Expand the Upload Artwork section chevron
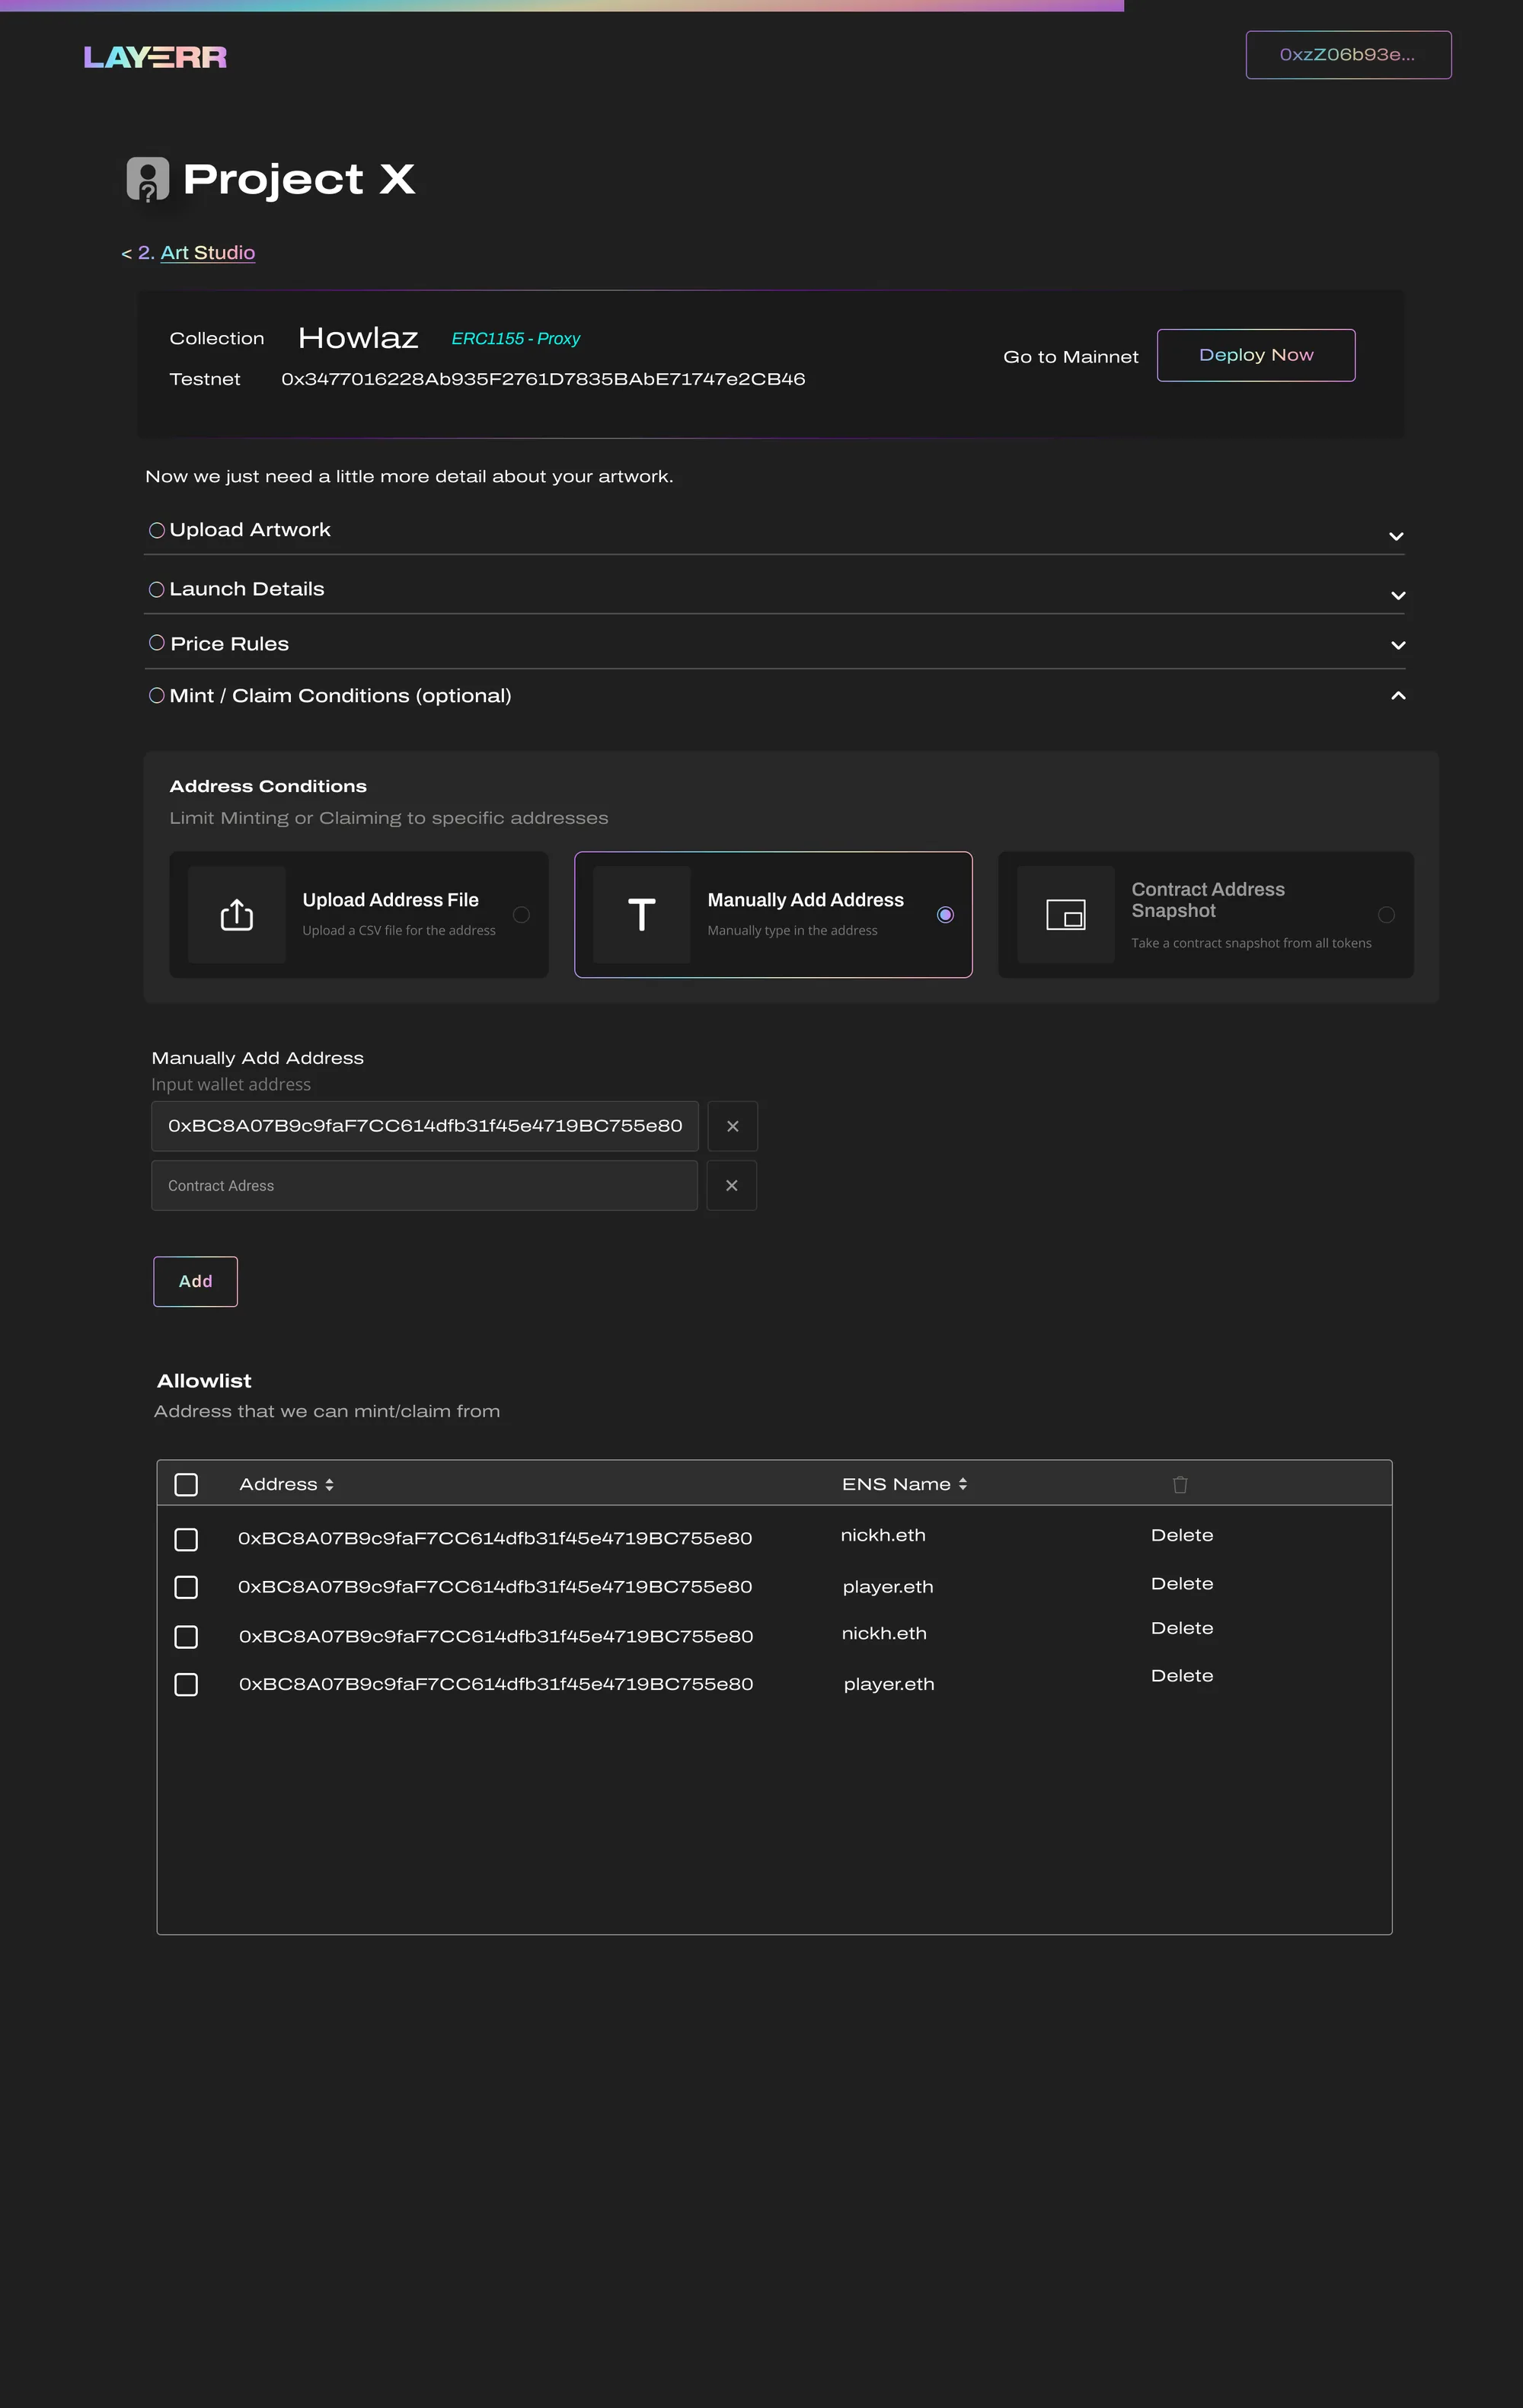 (x=1397, y=536)
